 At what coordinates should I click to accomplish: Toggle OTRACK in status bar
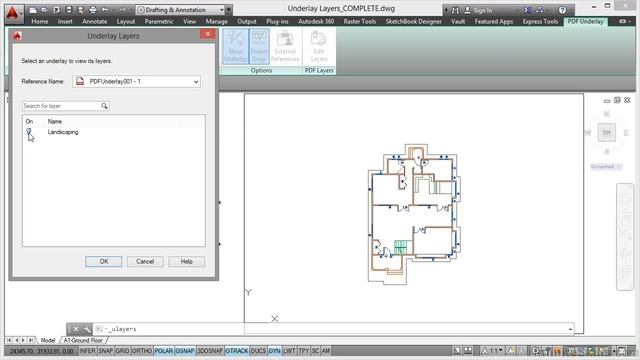(237, 351)
